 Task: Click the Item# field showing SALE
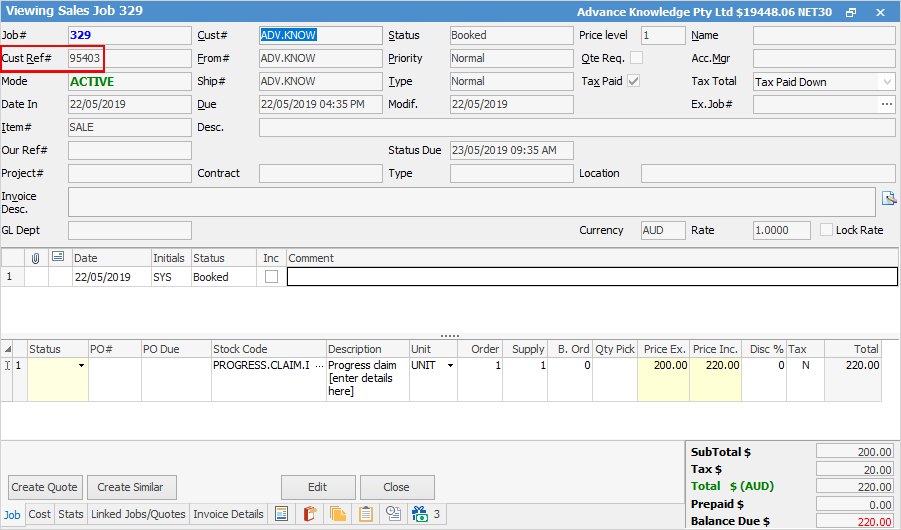point(130,127)
